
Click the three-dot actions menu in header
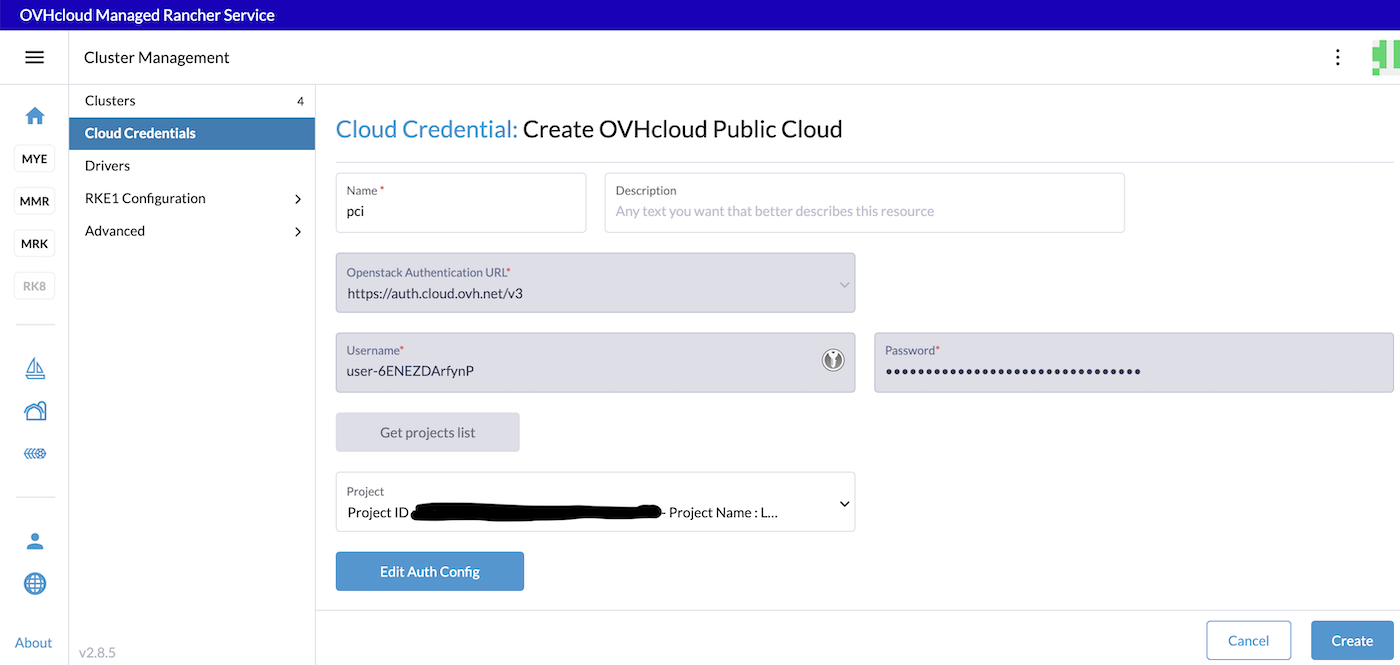point(1337,57)
